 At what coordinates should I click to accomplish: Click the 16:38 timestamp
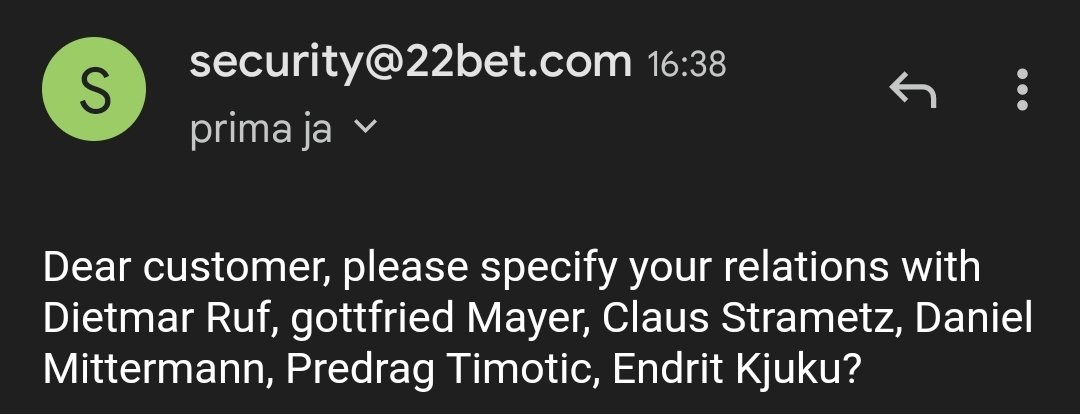pyautogui.click(x=686, y=65)
